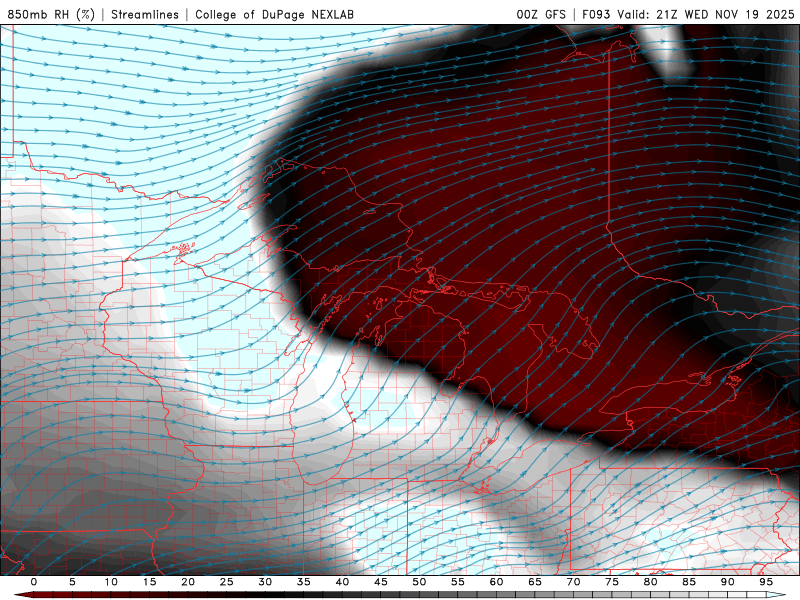Select the "15" value on the color scale
The width and height of the screenshot is (800, 600).
point(149,582)
